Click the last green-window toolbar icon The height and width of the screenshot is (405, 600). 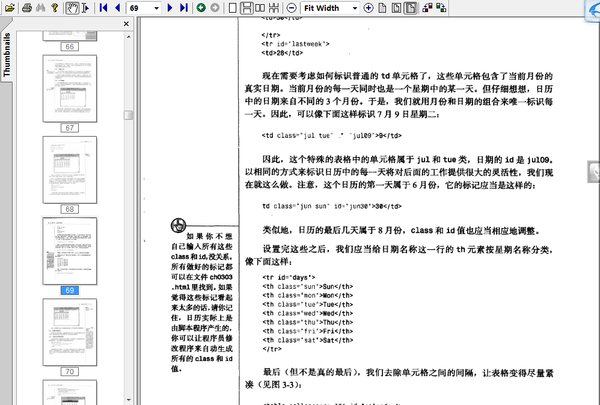click(441, 8)
